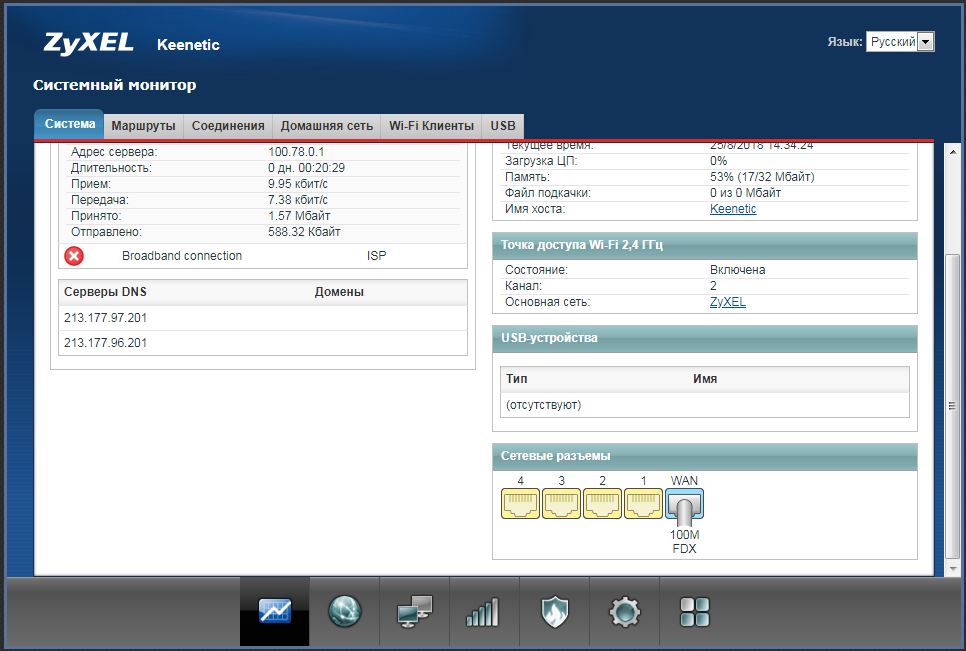This screenshot has width=966, height=651.
Task: Click the Системный монитор page title
Action: click(115, 85)
